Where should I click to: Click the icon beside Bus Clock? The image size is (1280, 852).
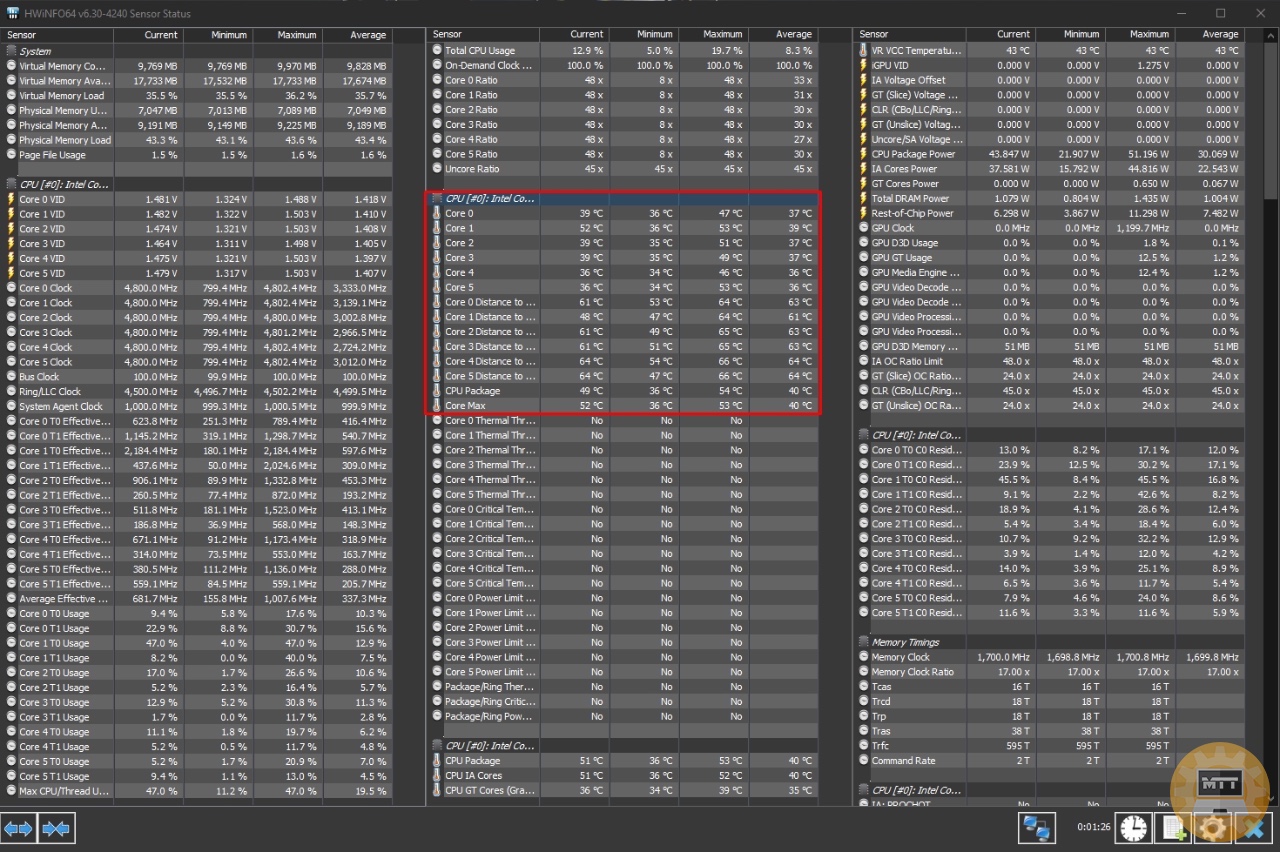point(11,377)
